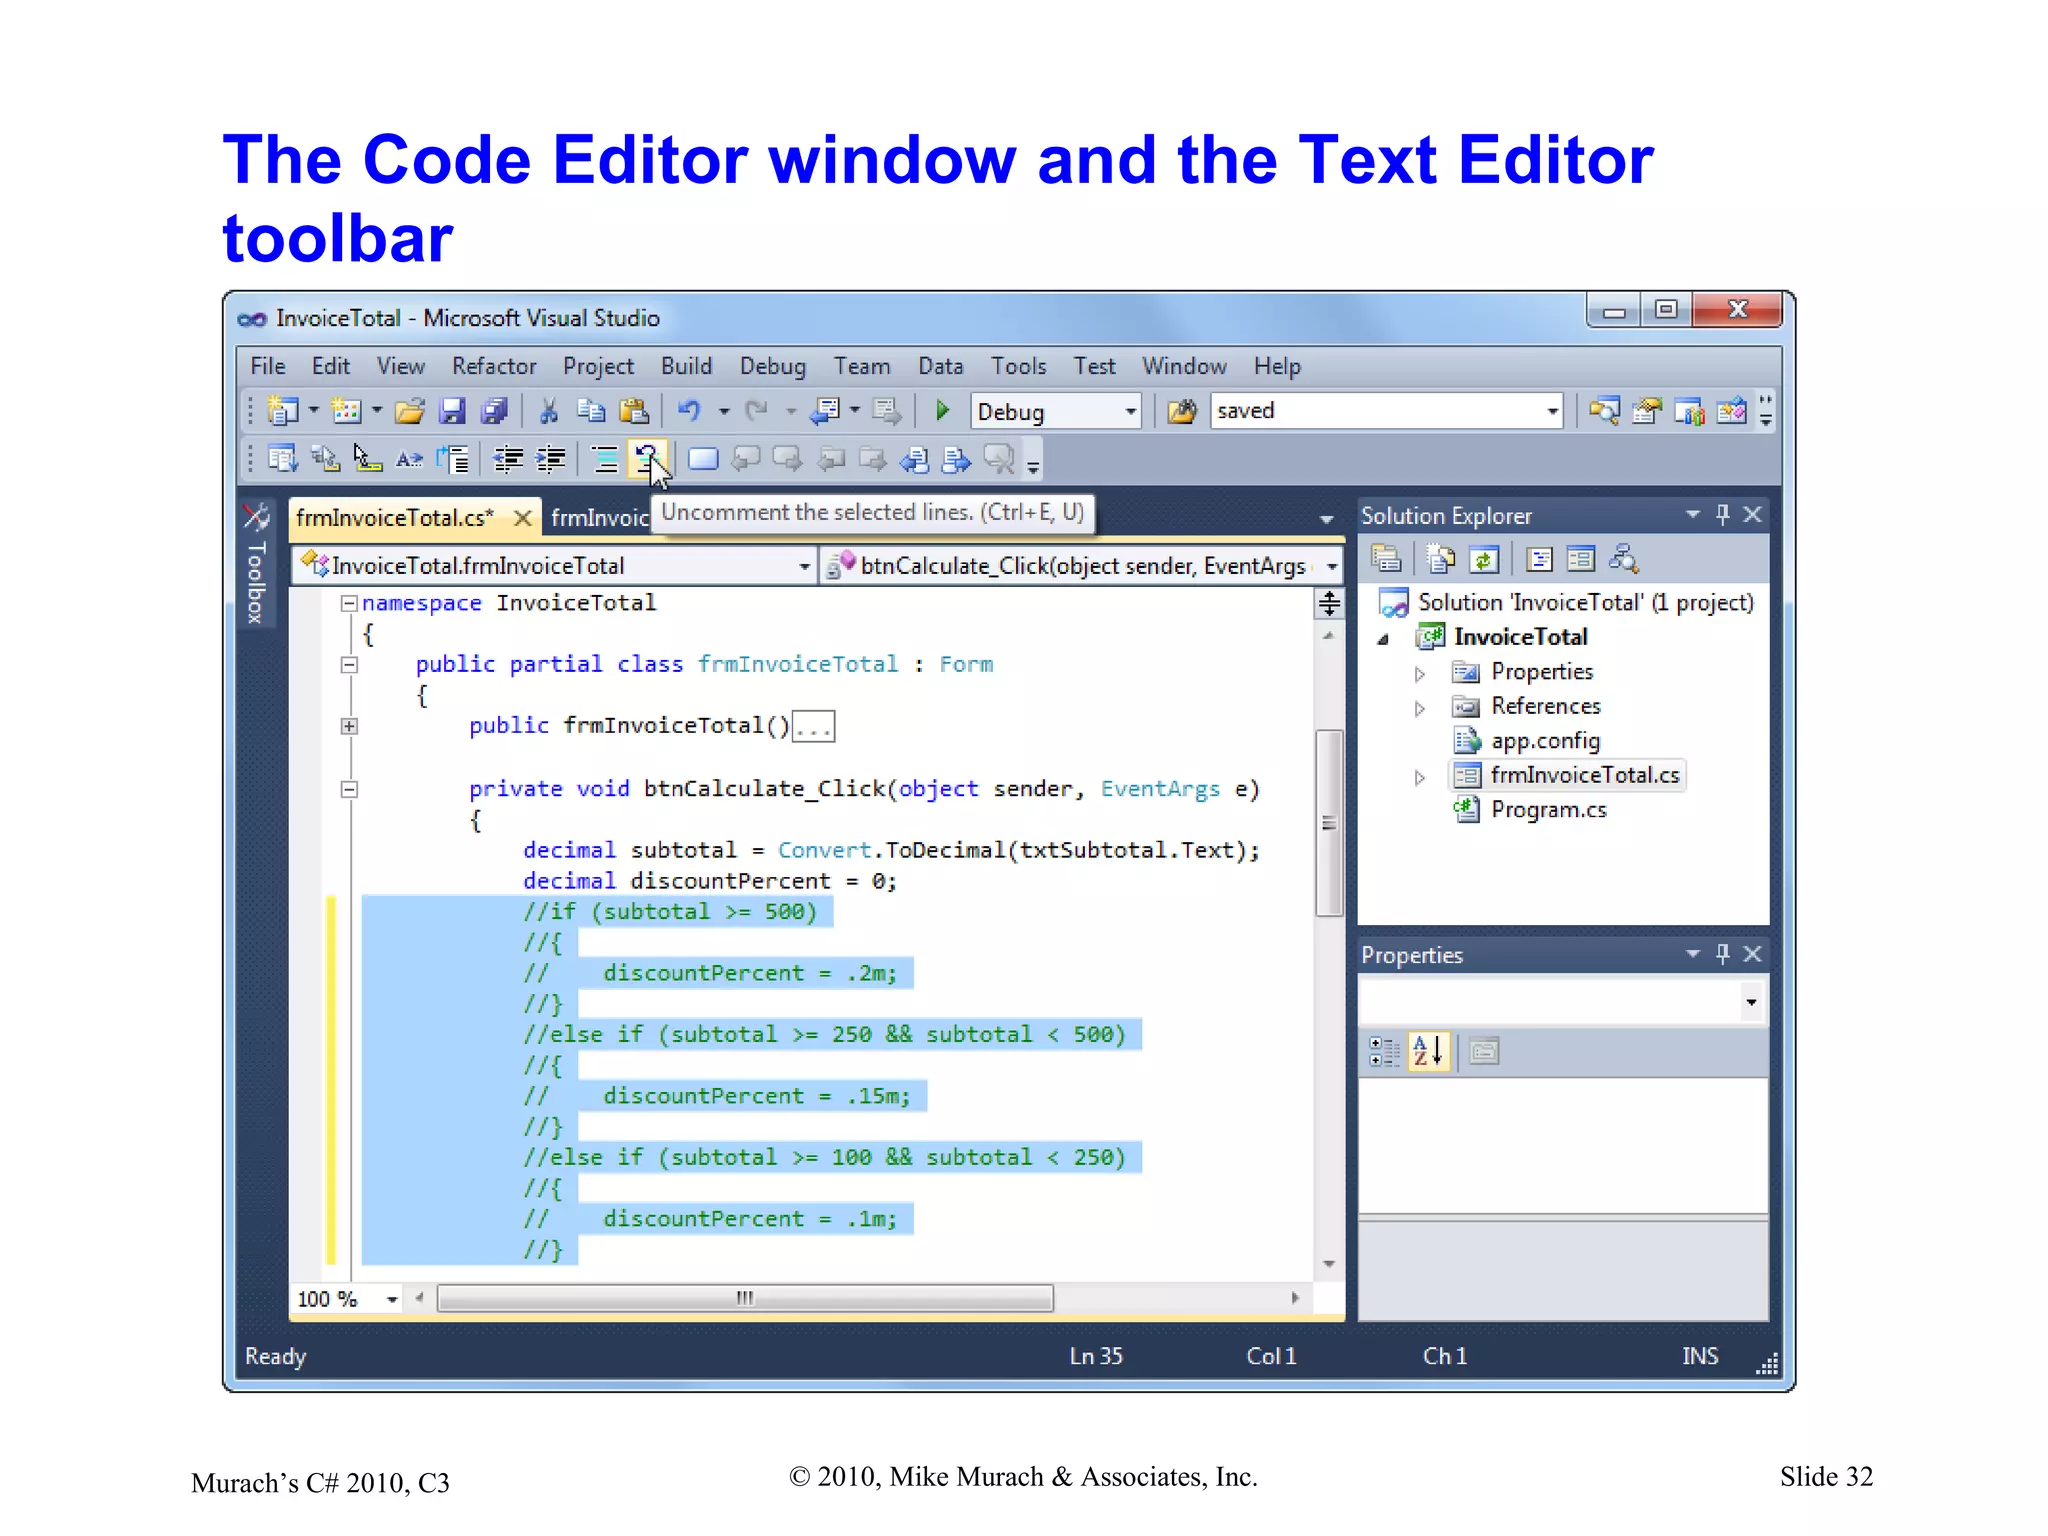Click the Display Parameter Info icon

point(325,459)
